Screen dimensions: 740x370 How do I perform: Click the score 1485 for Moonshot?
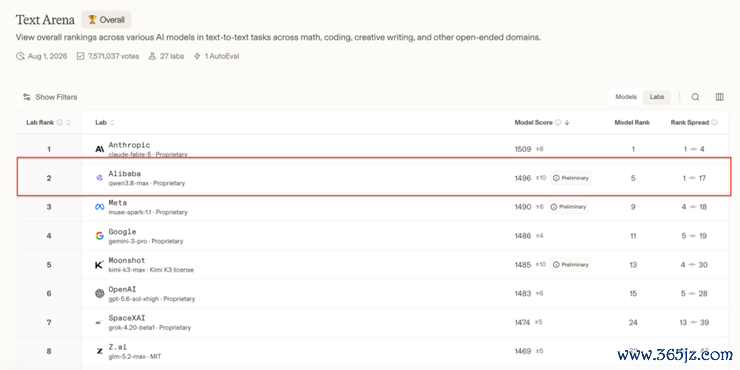click(x=523, y=265)
